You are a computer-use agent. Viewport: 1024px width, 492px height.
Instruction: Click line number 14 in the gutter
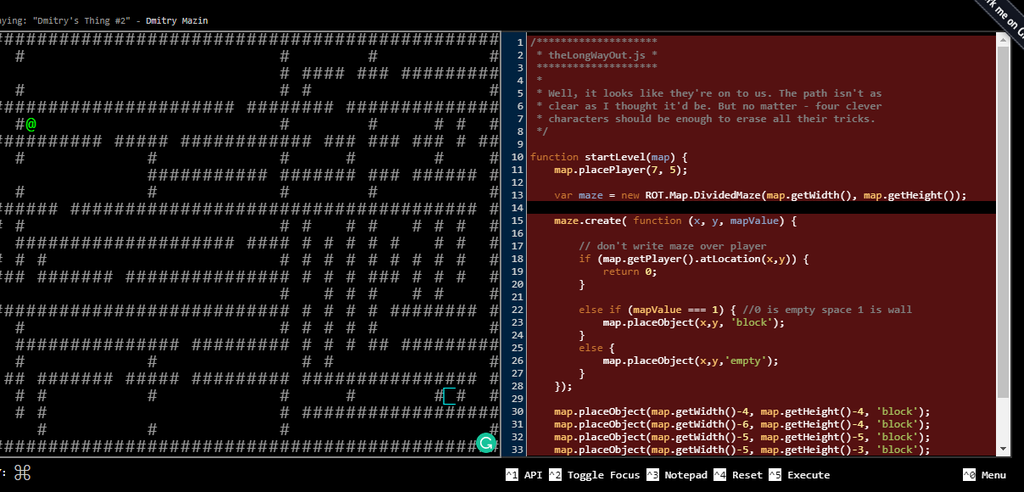coord(519,208)
